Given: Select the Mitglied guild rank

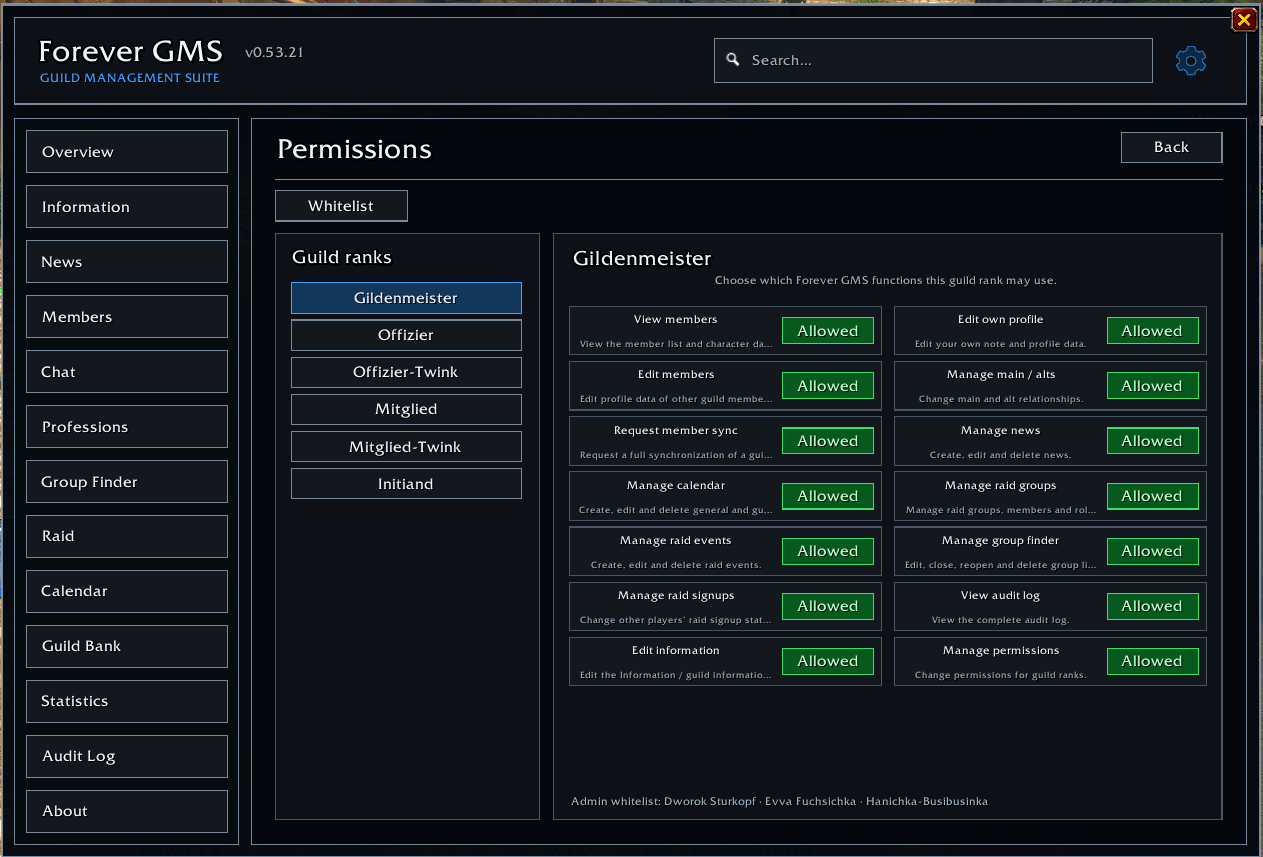Looking at the screenshot, I should point(406,409).
